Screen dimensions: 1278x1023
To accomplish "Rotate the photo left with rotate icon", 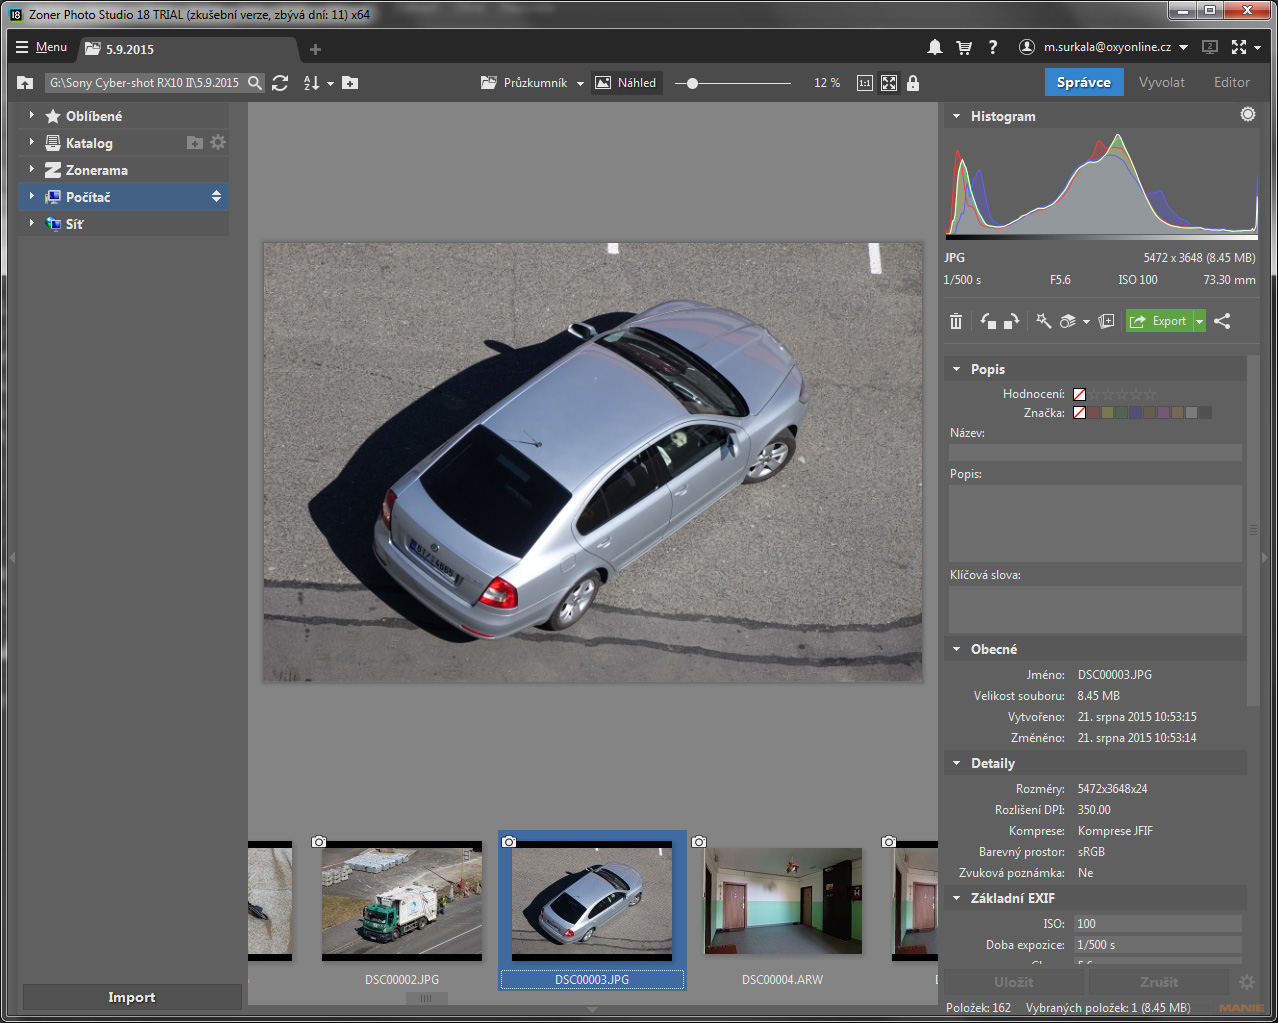I will pos(988,321).
